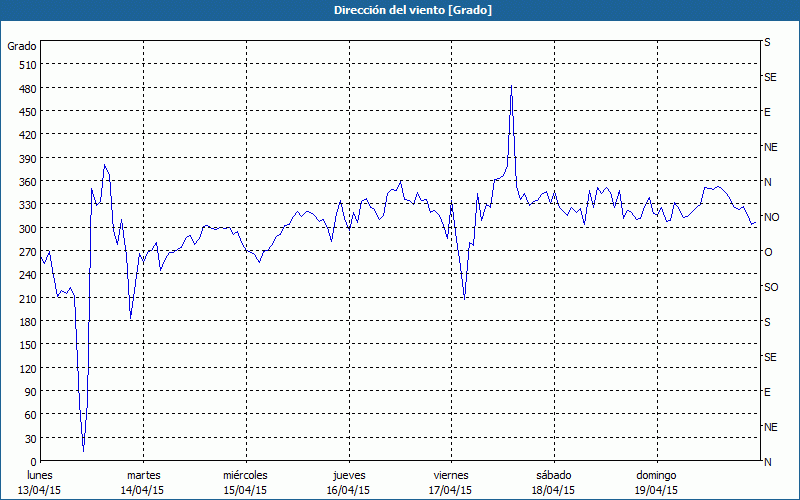Click the "O" compass label on the right axis
Screen dimensions: 800x500
coord(768,252)
